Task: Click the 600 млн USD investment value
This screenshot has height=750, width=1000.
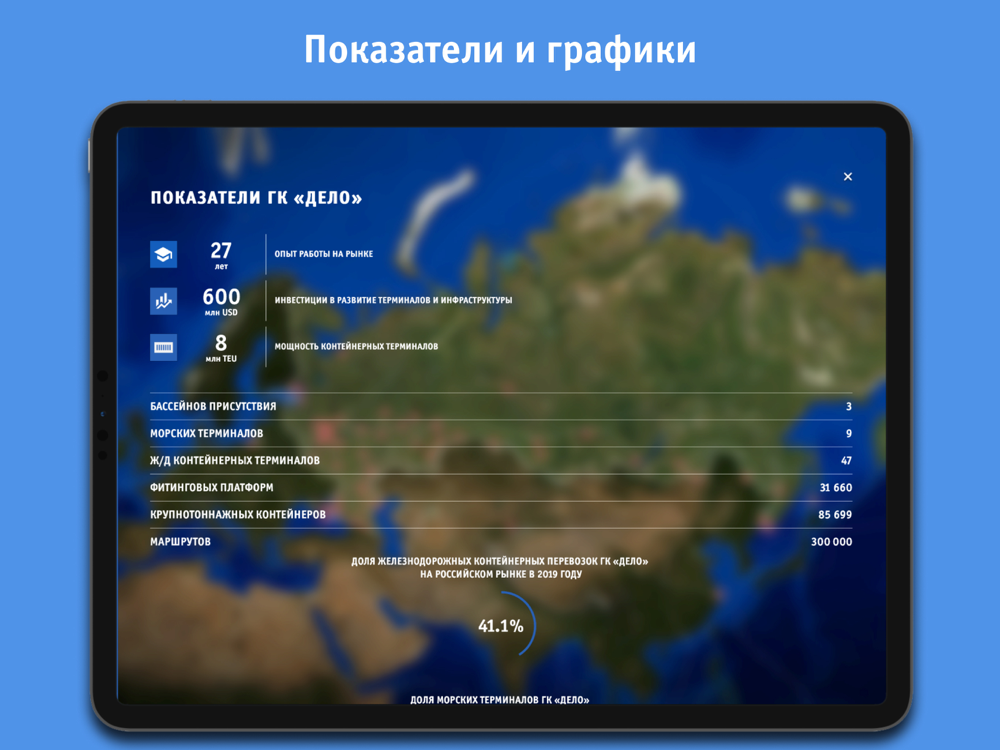Action: [x=221, y=301]
